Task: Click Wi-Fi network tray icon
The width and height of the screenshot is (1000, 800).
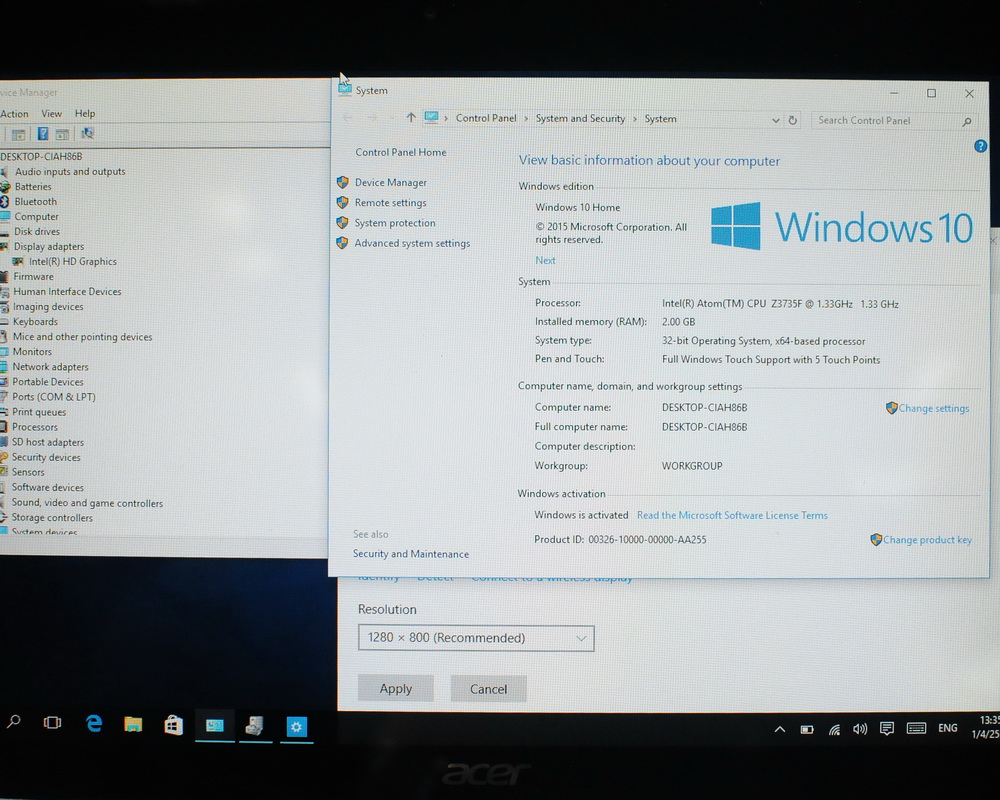Action: tap(834, 729)
